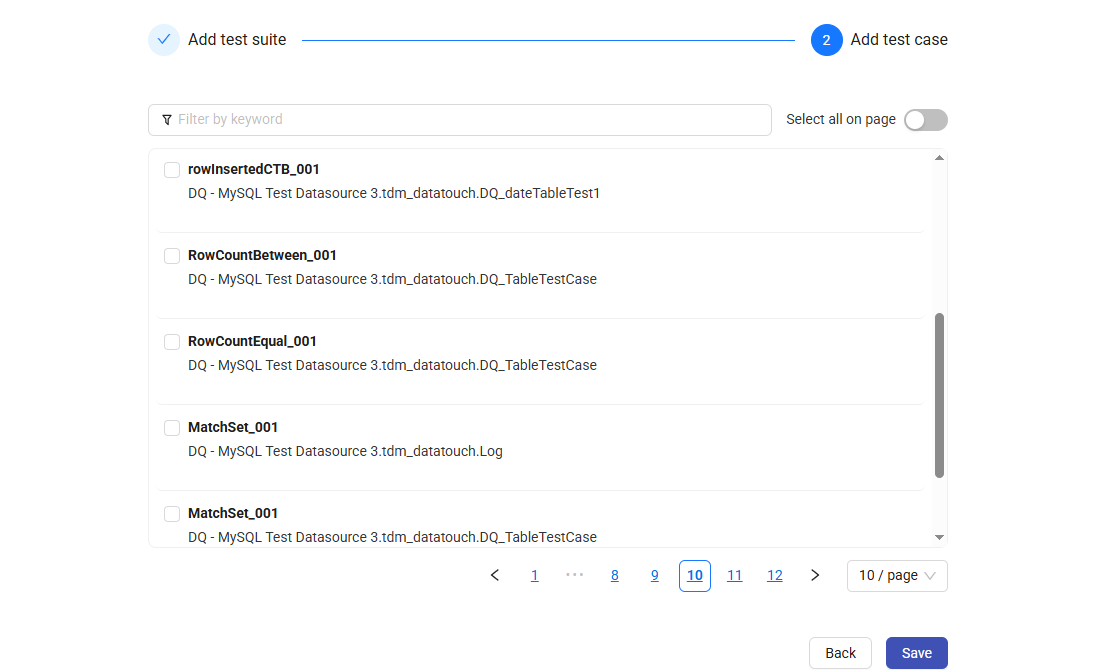Click the step 2 circle icon

pos(826,40)
